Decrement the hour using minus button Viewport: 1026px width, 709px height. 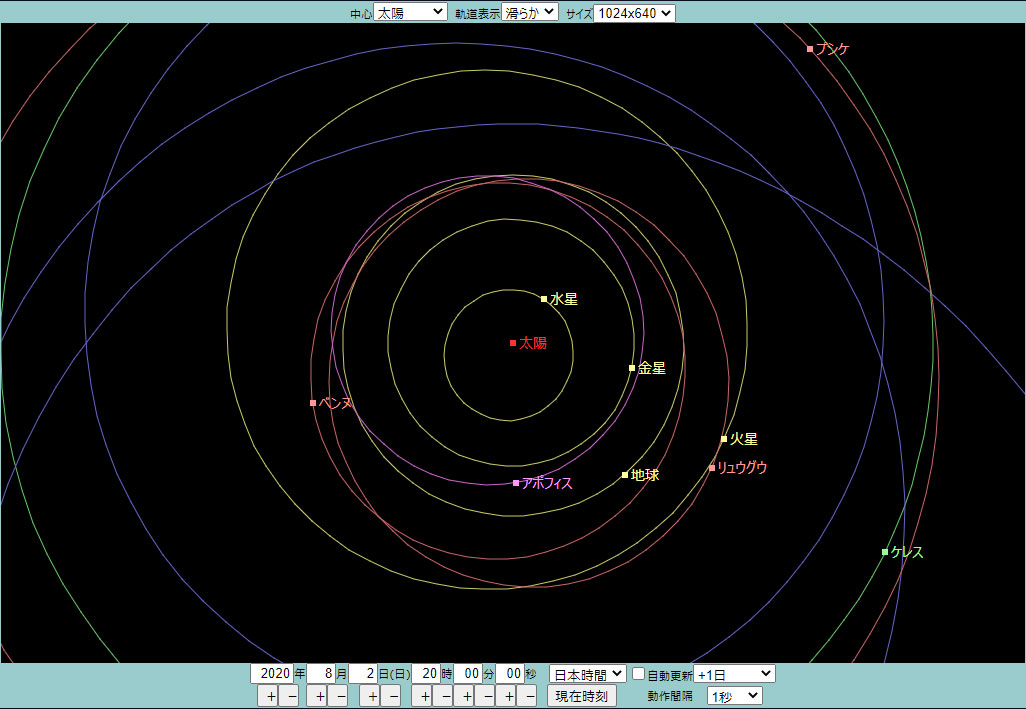(x=443, y=696)
